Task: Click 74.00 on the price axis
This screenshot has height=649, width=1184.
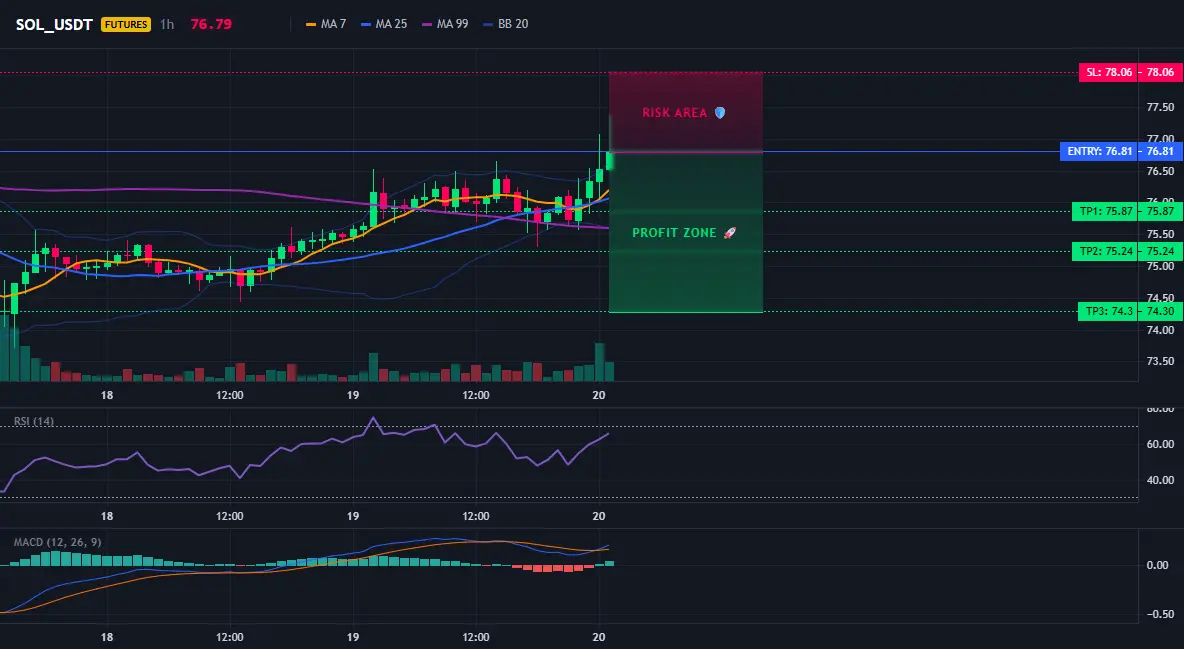Action: 1161,330
